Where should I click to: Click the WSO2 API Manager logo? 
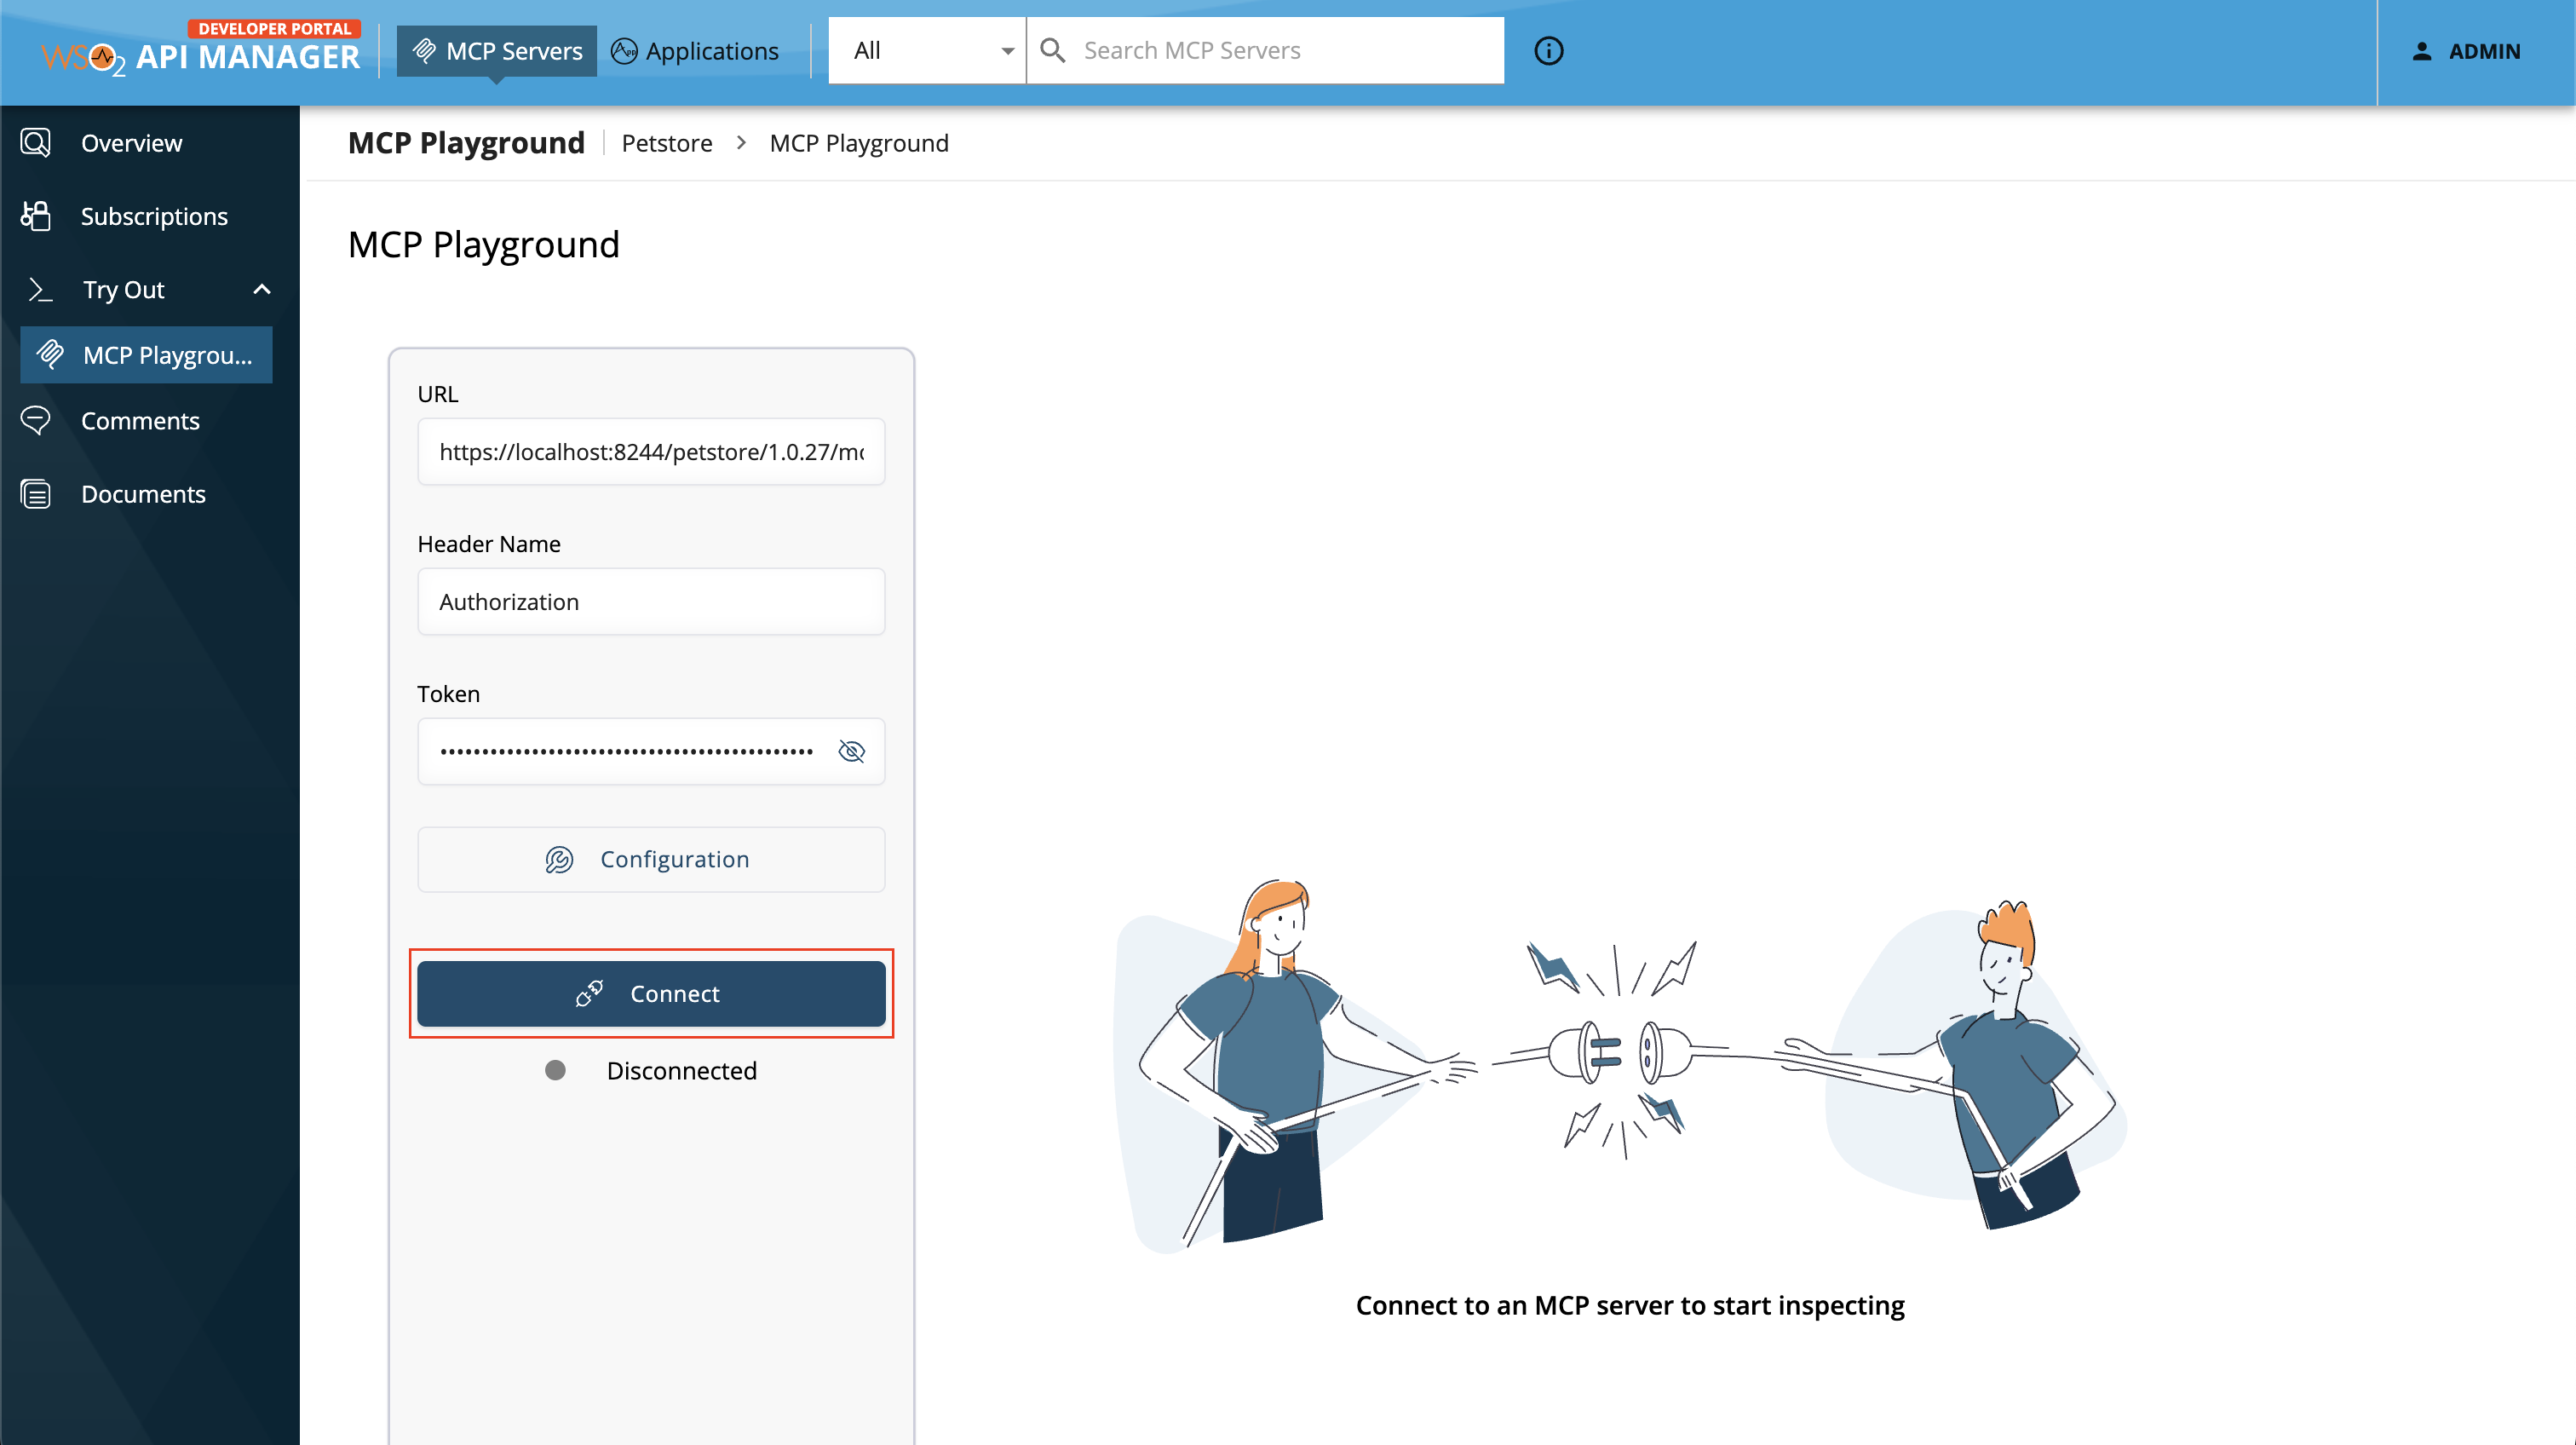(200, 52)
